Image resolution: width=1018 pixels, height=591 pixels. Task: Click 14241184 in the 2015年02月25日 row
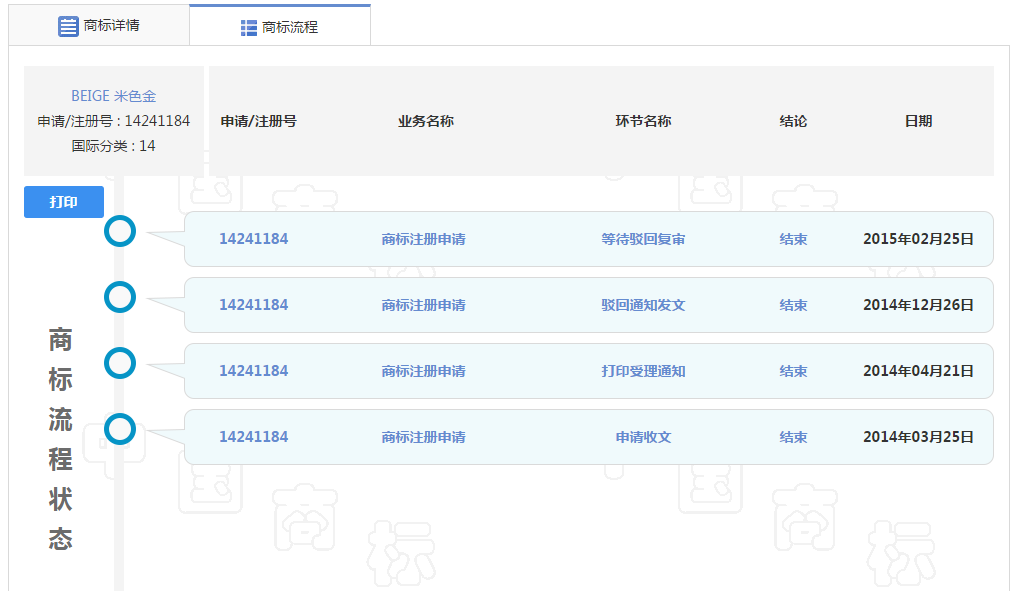point(254,239)
